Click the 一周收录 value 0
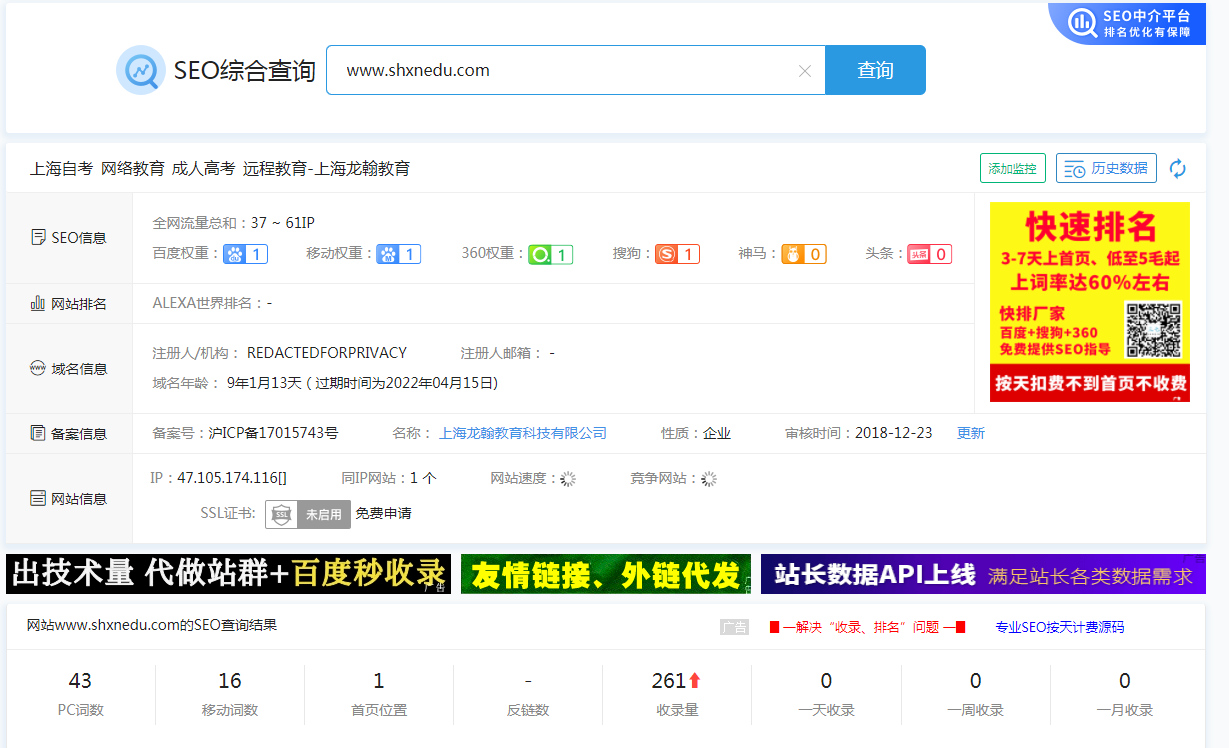 click(x=976, y=681)
